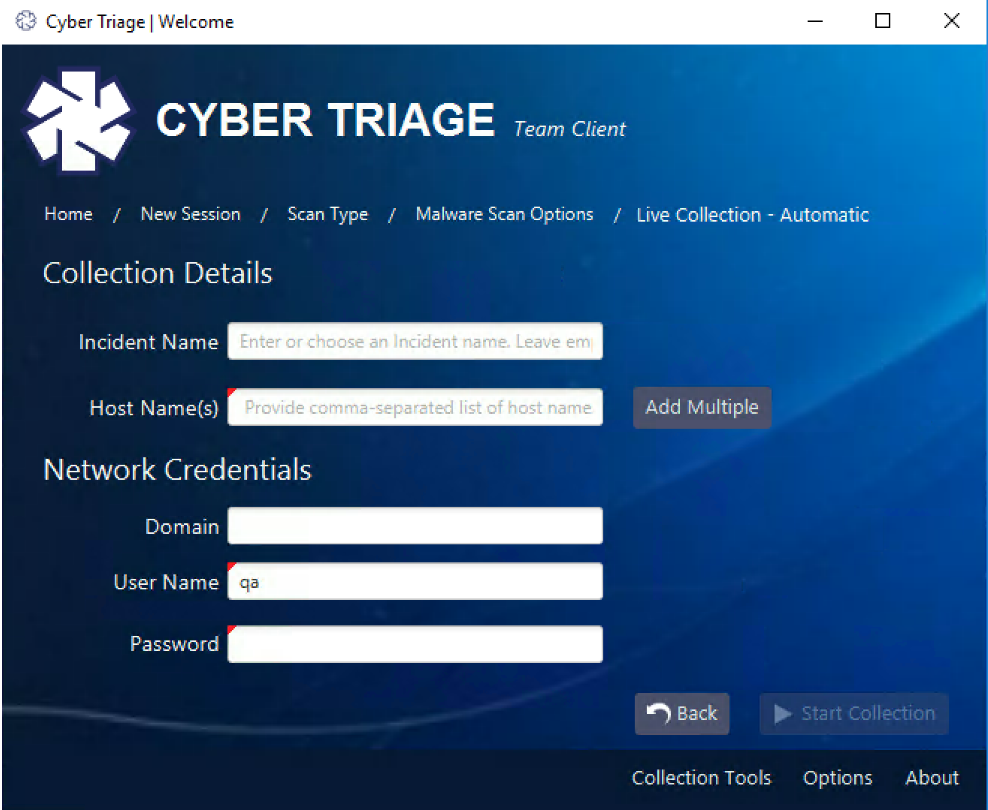Open the New Session breadcrumb link
The image size is (988, 810).
click(190, 214)
